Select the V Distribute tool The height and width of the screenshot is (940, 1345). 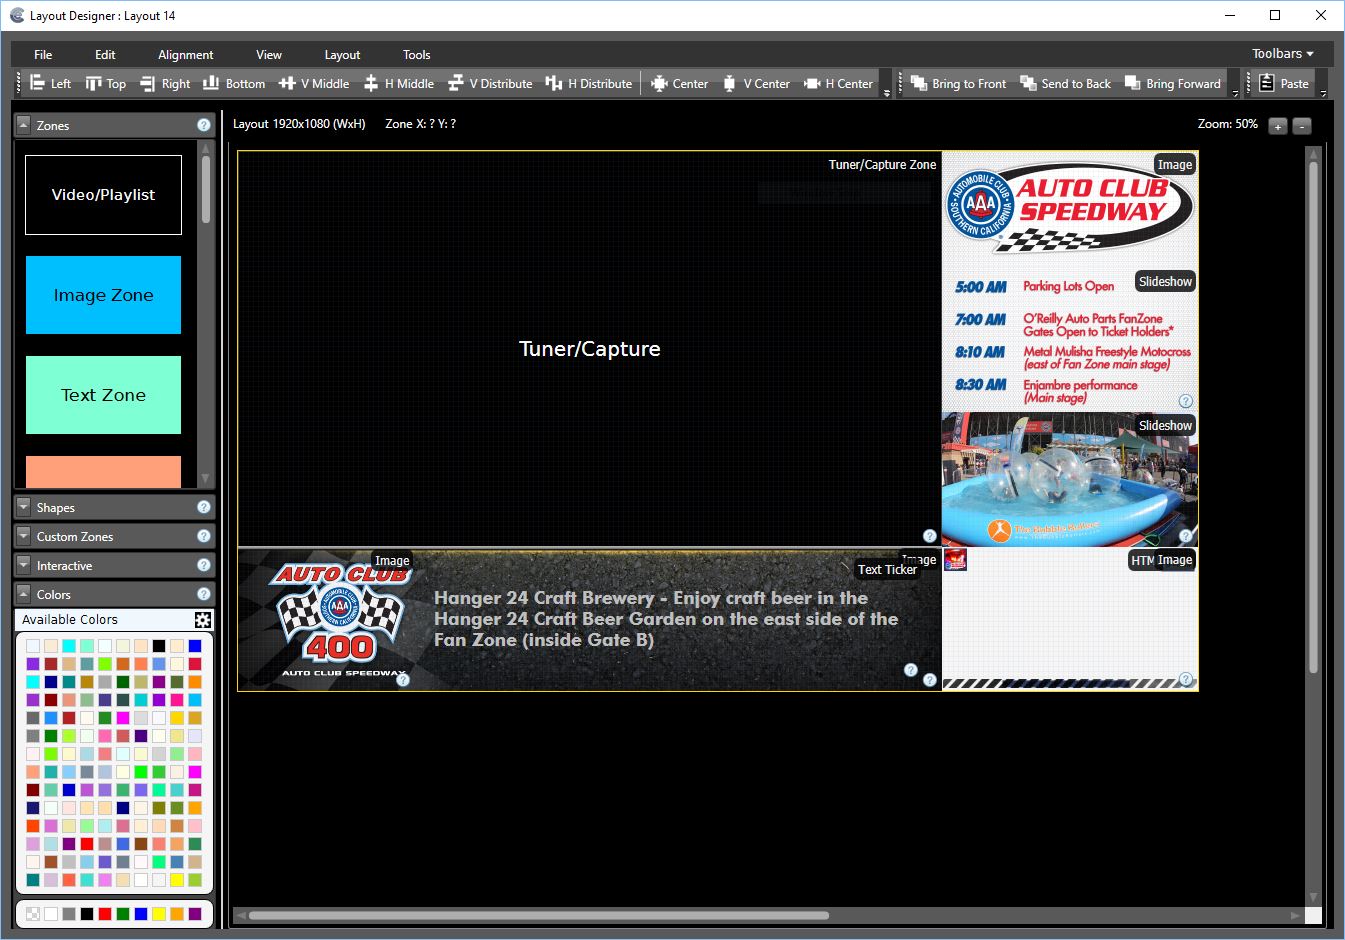pos(490,84)
